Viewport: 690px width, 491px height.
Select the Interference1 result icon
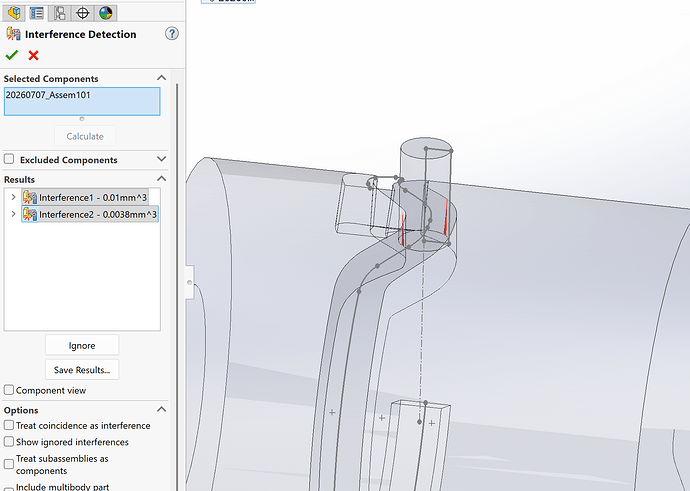point(29,198)
